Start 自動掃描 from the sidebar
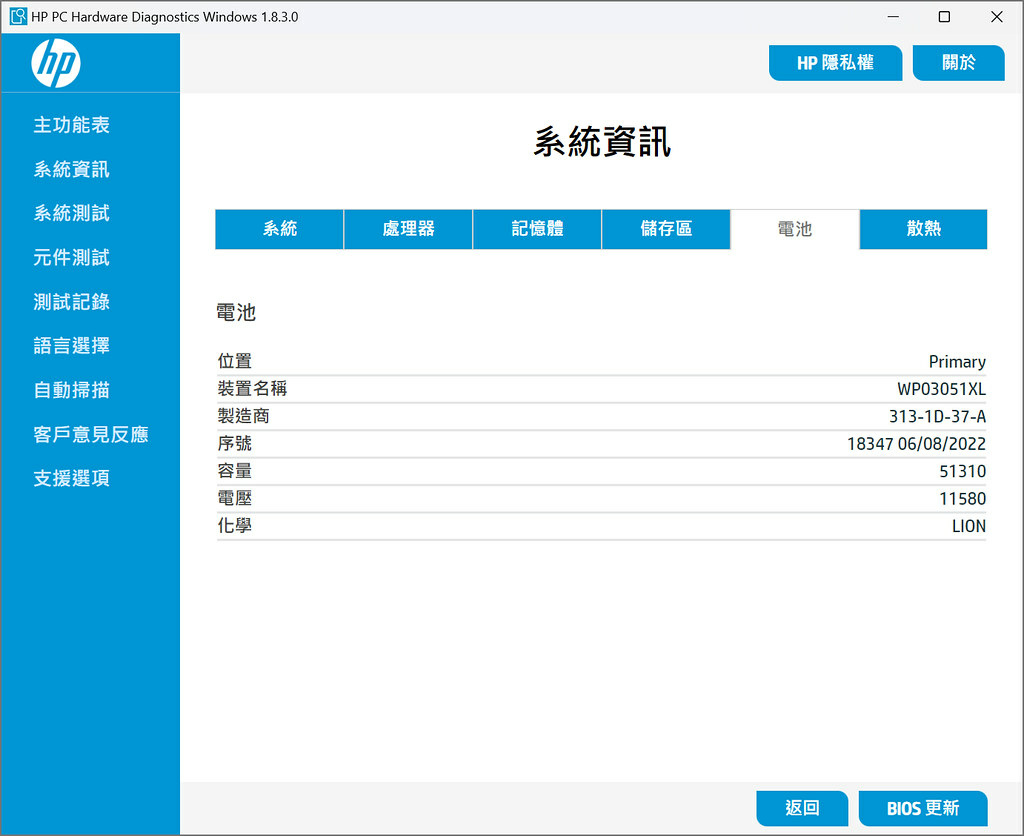Viewport: 1024px width, 836px height. [71, 390]
